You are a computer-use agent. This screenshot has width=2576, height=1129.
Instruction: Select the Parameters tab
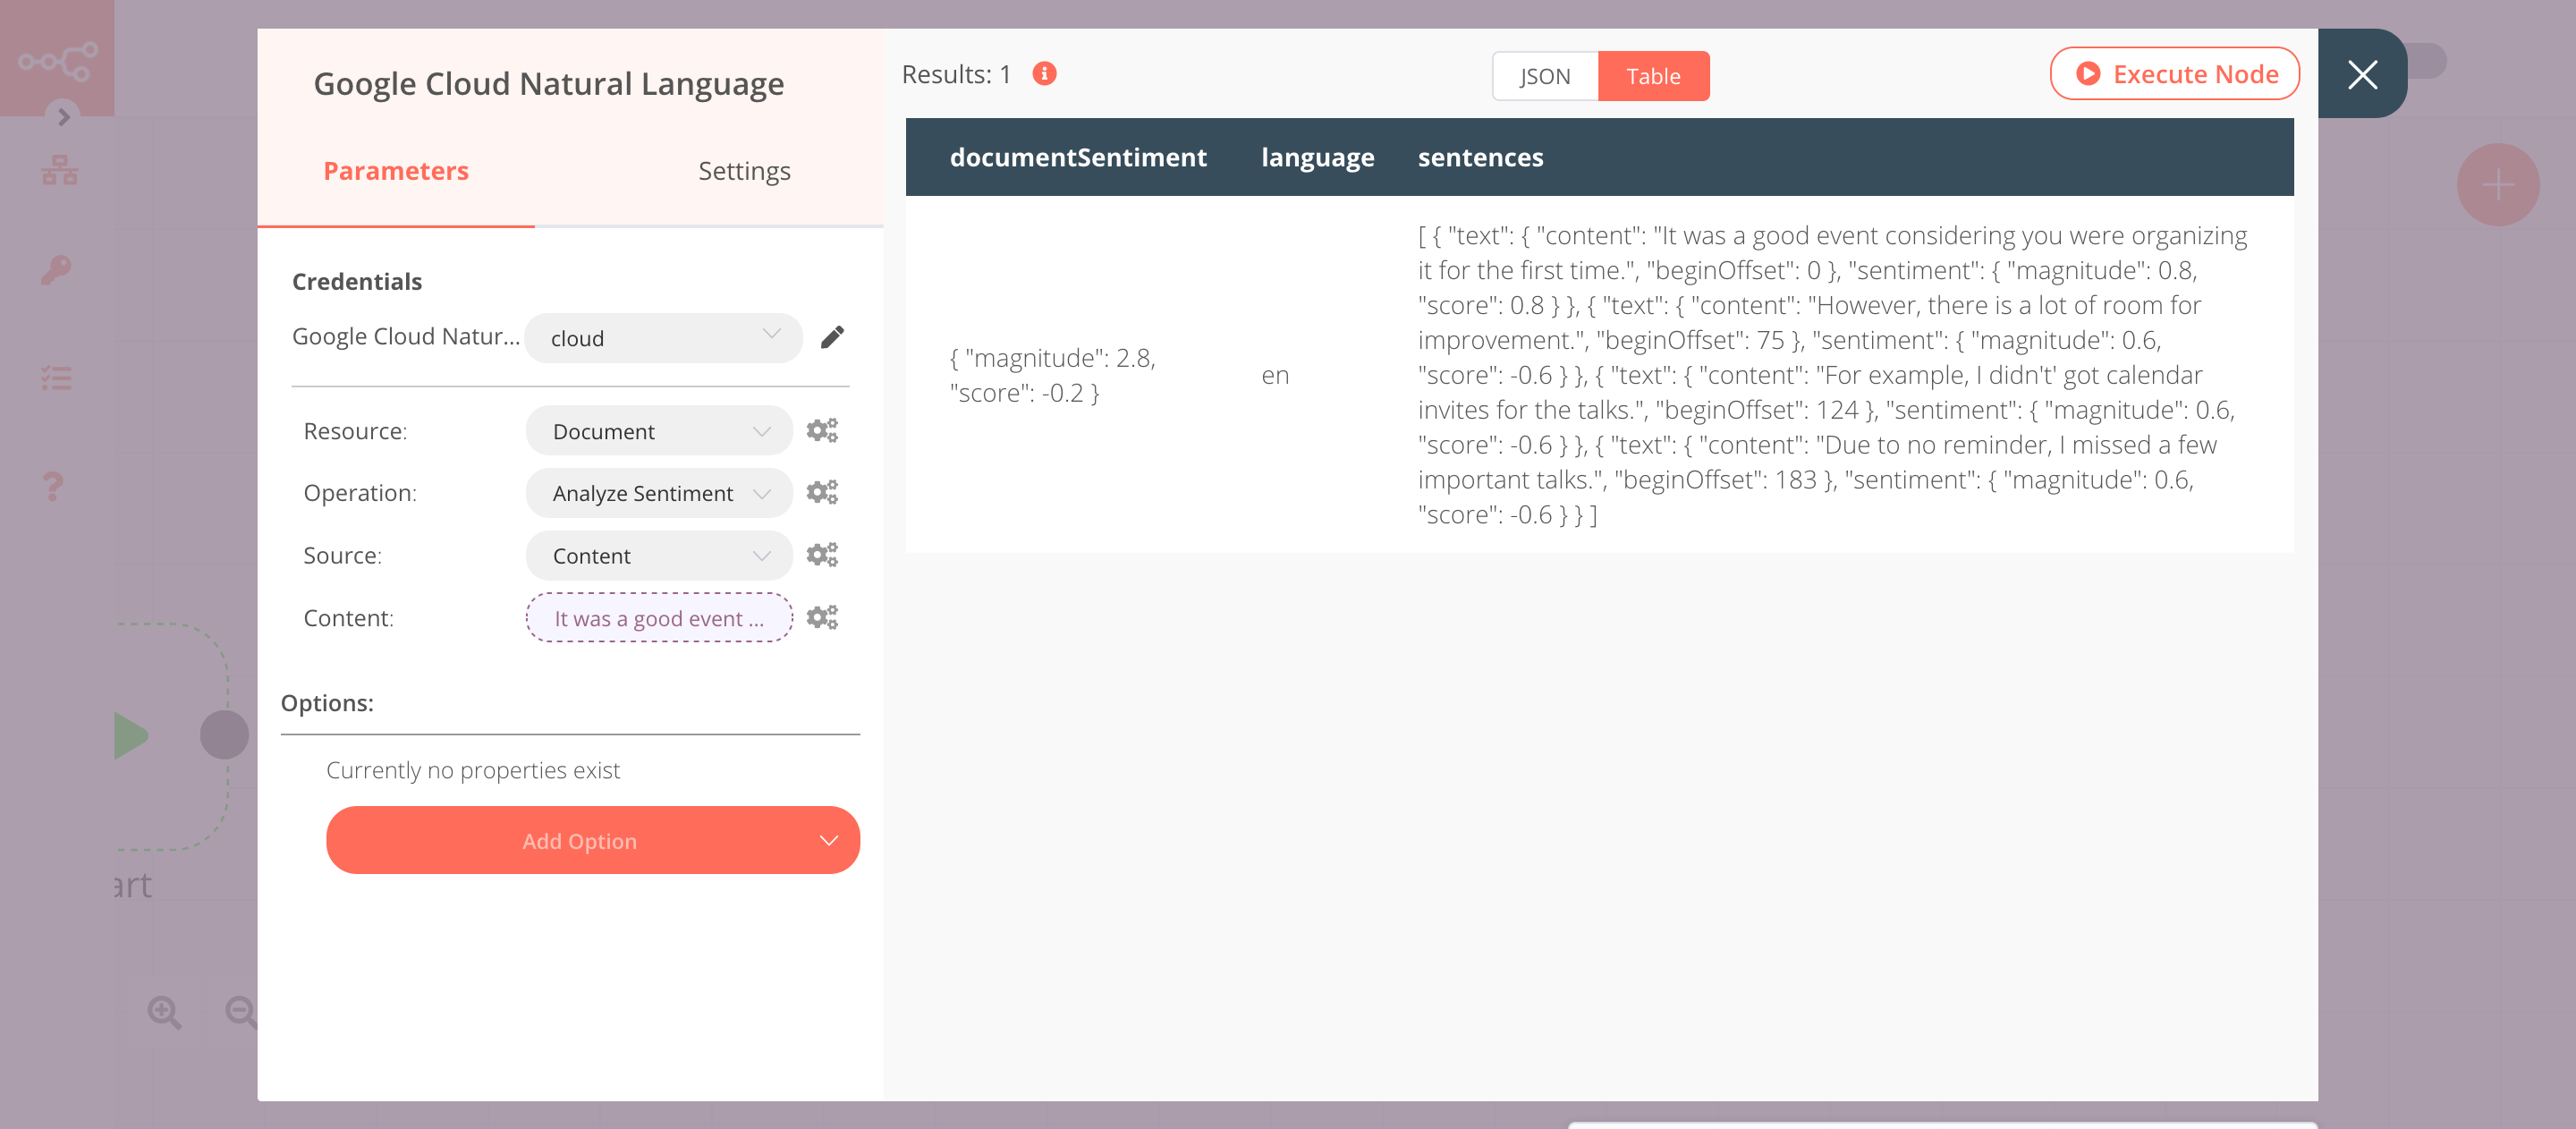tap(395, 170)
